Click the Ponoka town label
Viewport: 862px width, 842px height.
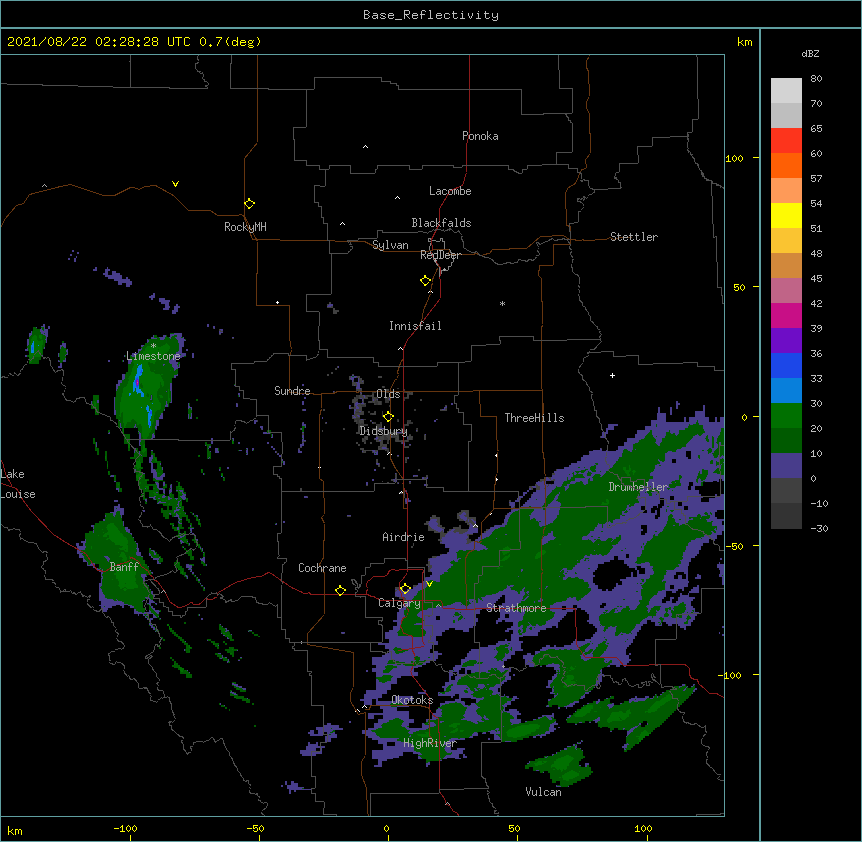point(480,136)
